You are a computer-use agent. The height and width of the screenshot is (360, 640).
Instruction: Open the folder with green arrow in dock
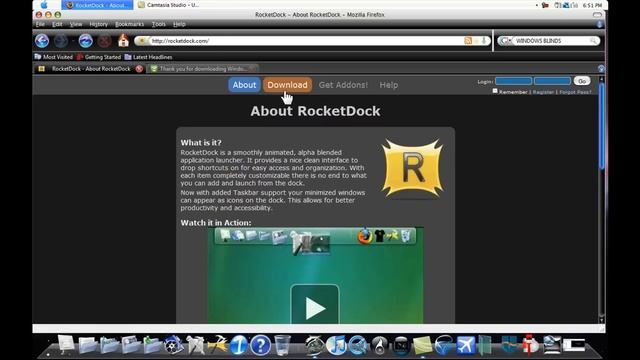pos(152,344)
